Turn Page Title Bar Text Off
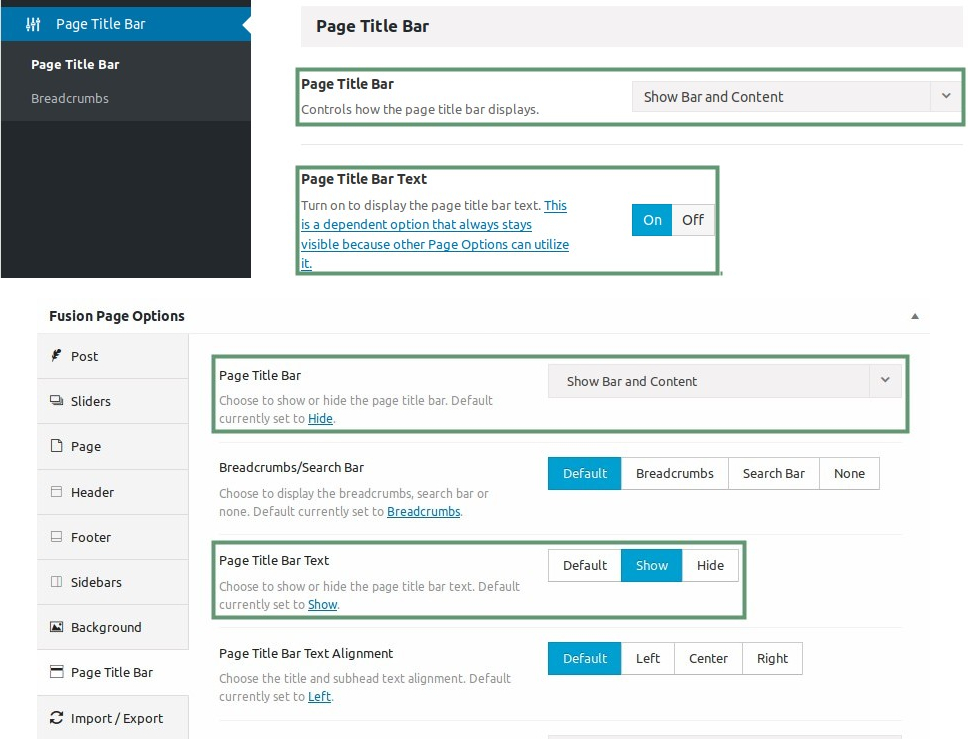This screenshot has width=968, height=739. click(x=693, y=220)
